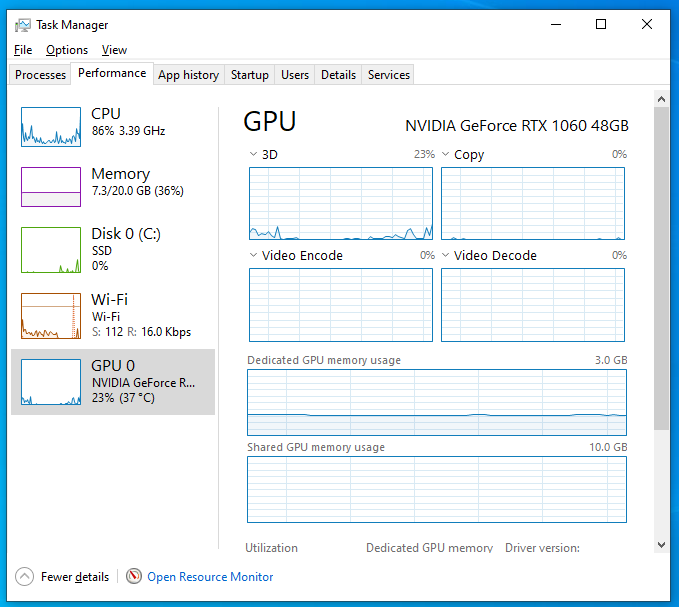Select the Disk 0 (C:) thumbnail graph
679x607 pixels.
tap(51, 250)
